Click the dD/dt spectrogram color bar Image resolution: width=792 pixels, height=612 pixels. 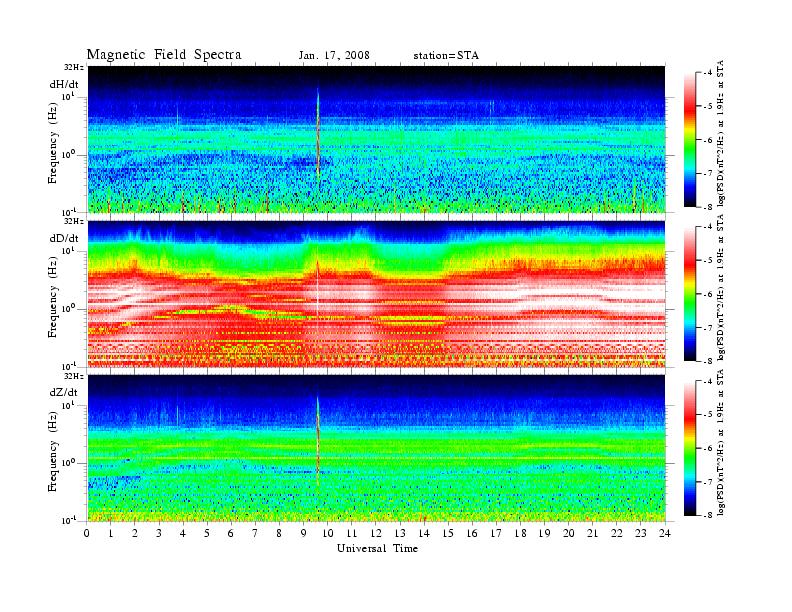(690, 294)
